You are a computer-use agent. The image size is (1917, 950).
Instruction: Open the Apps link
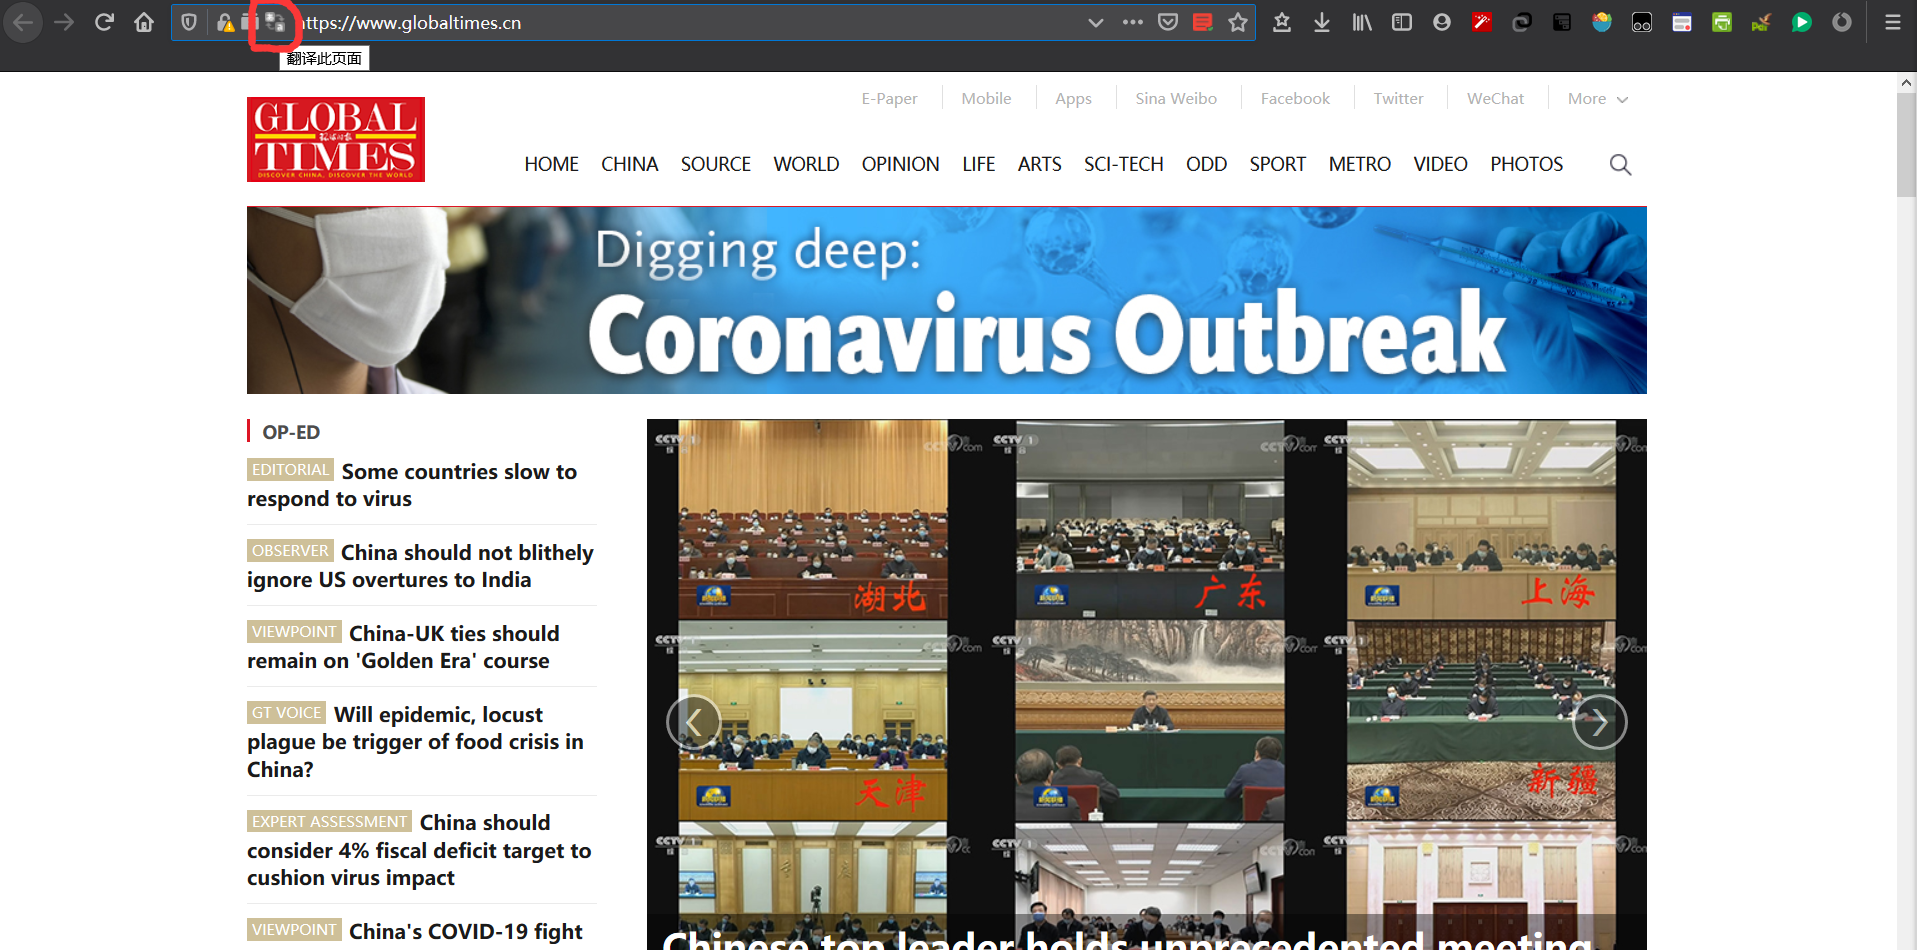(1073, 98)
